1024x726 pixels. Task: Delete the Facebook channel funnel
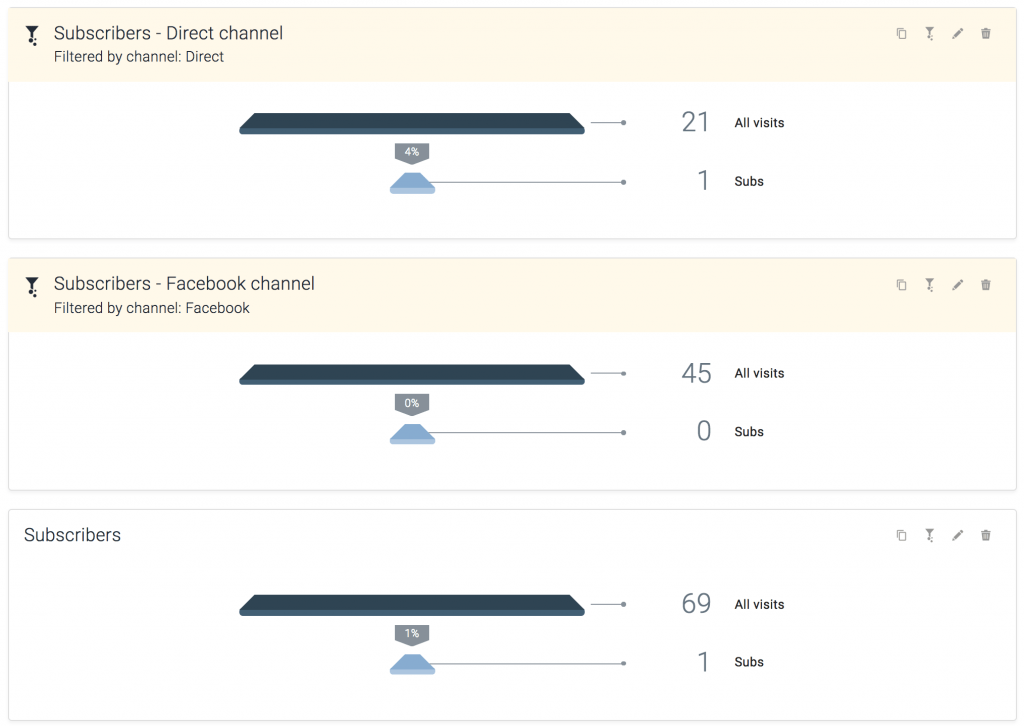click(985, 285)
